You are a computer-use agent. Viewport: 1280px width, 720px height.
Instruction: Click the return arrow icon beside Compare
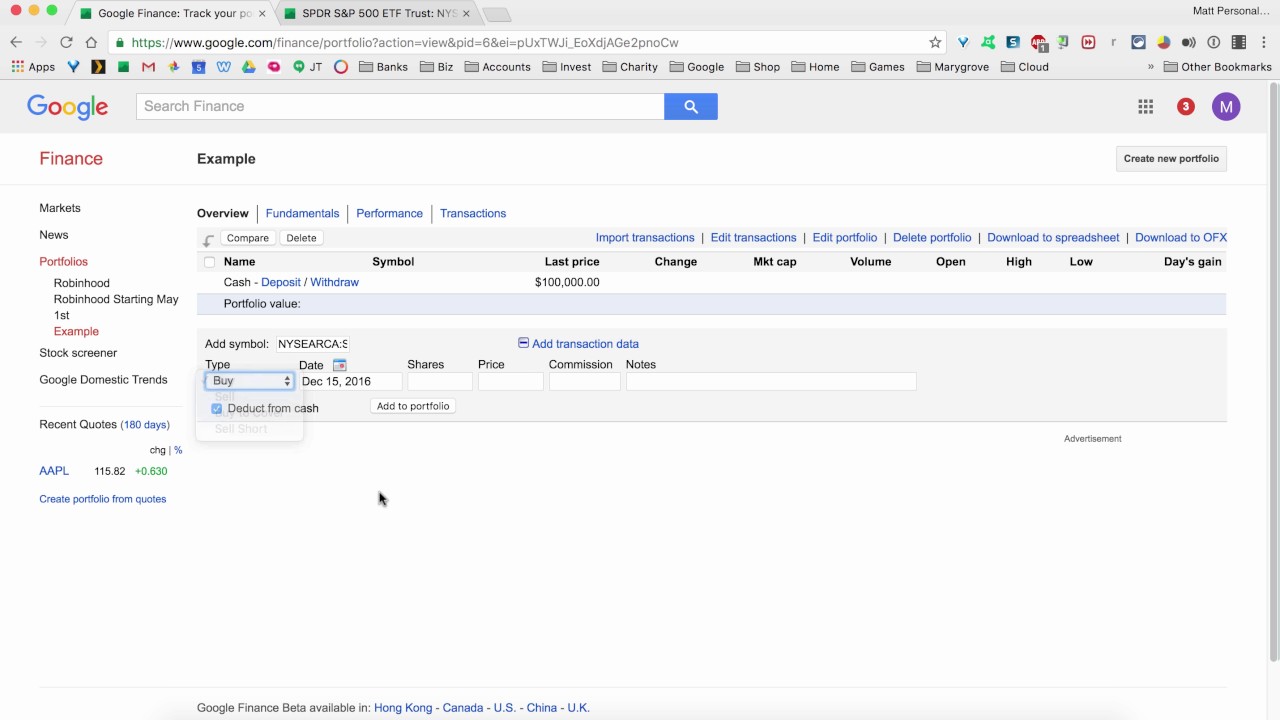coord(208,239)
